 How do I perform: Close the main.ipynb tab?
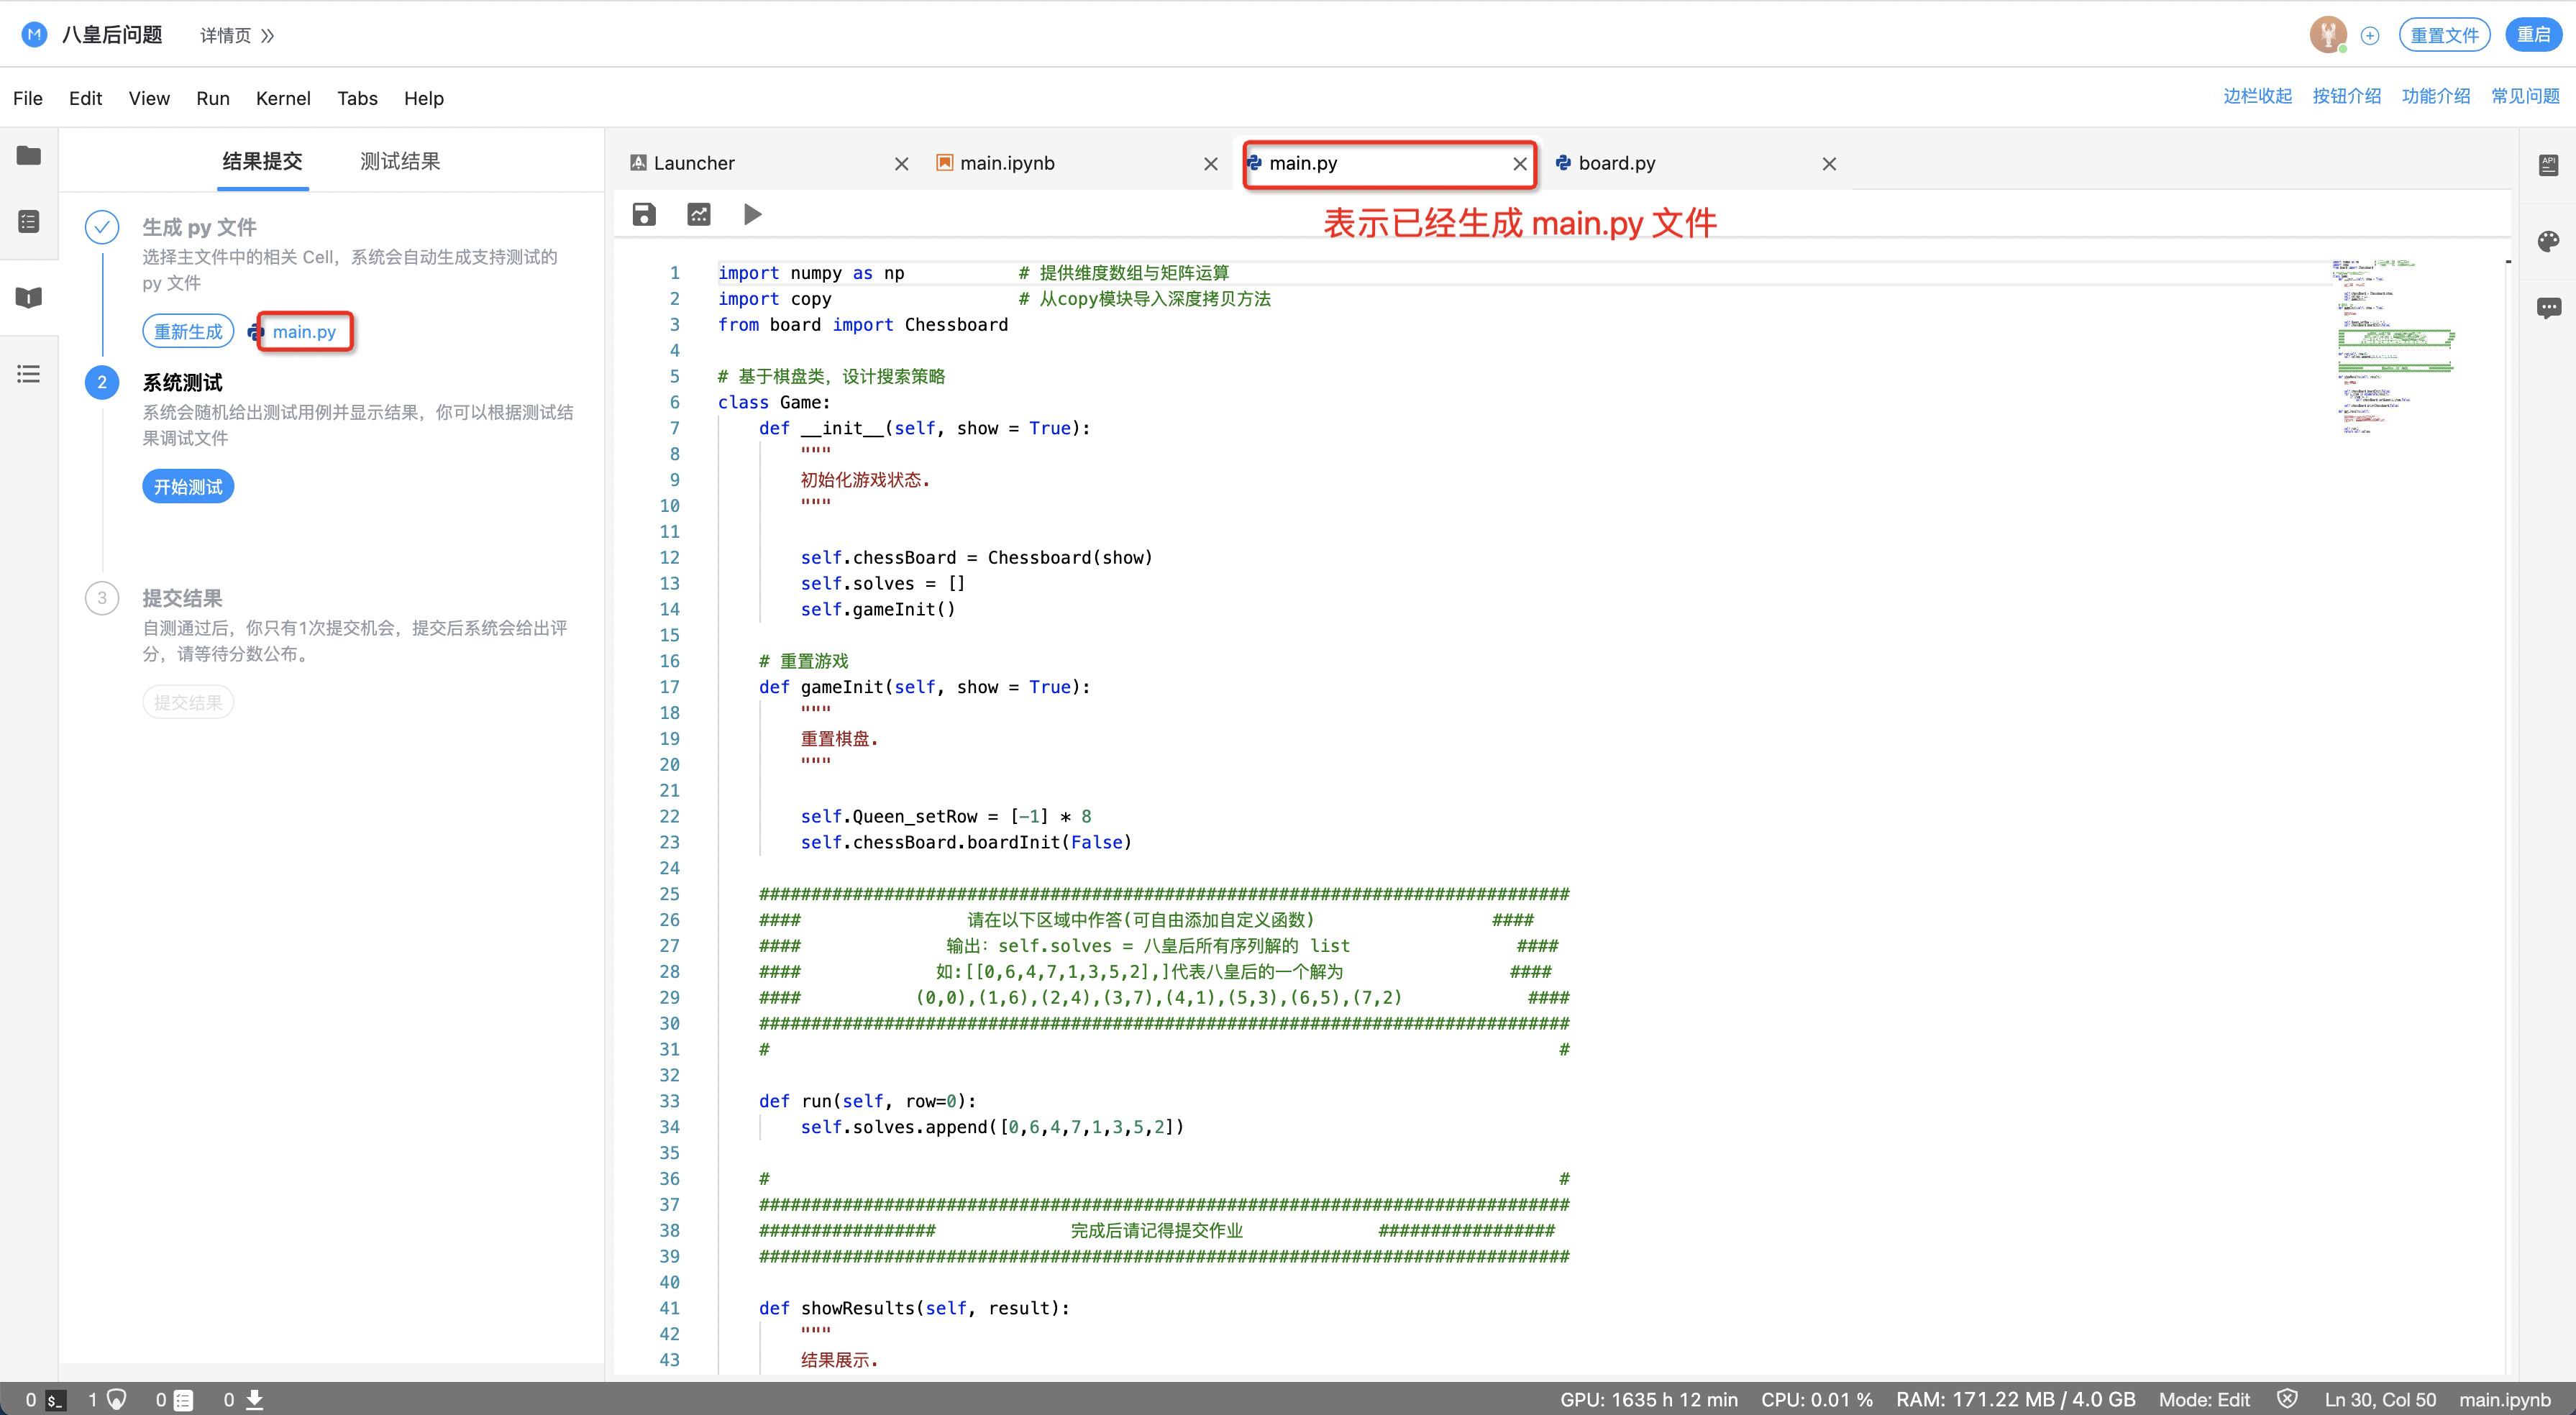click(x=1211, y=164)
